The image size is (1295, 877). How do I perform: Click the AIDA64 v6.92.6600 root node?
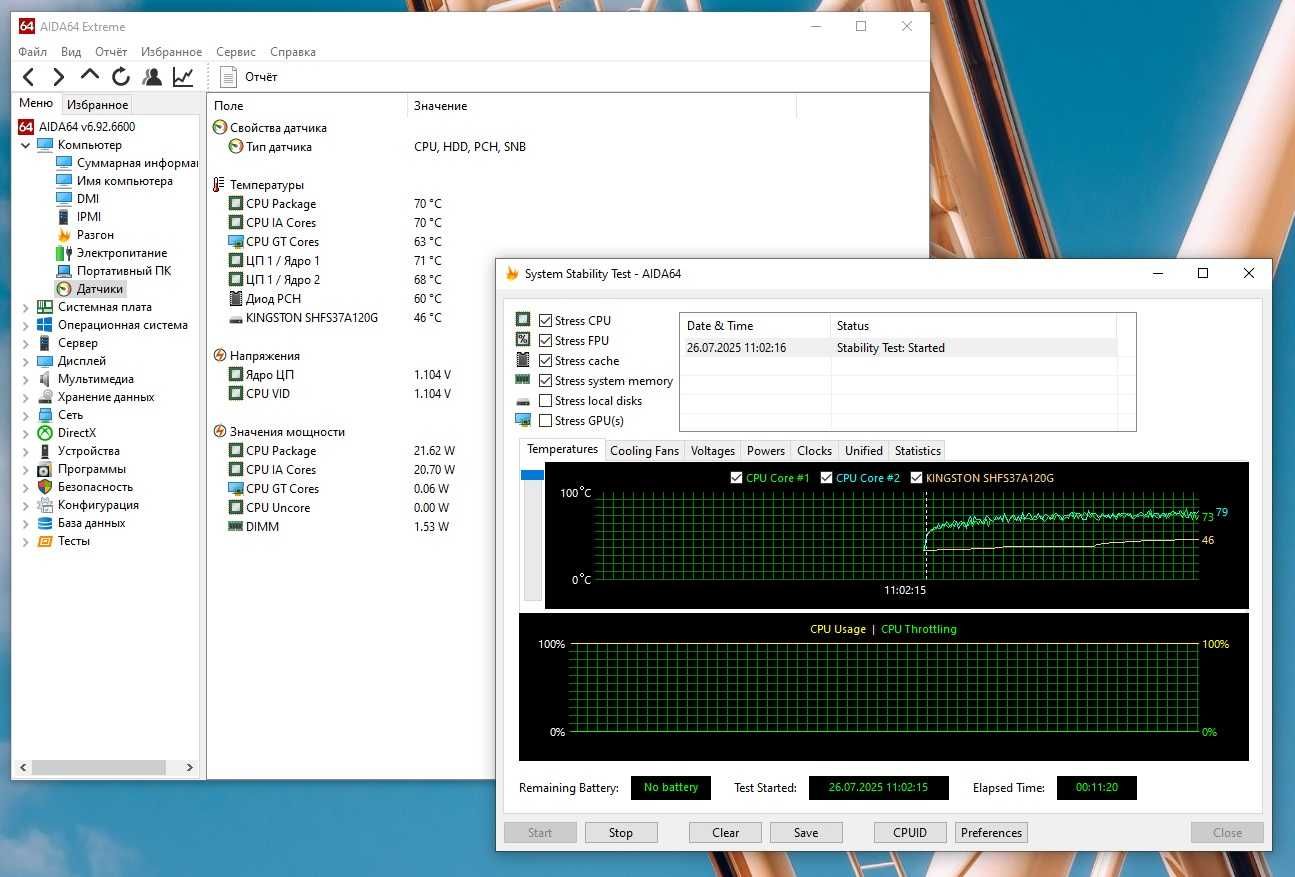[x=87, y=127]
